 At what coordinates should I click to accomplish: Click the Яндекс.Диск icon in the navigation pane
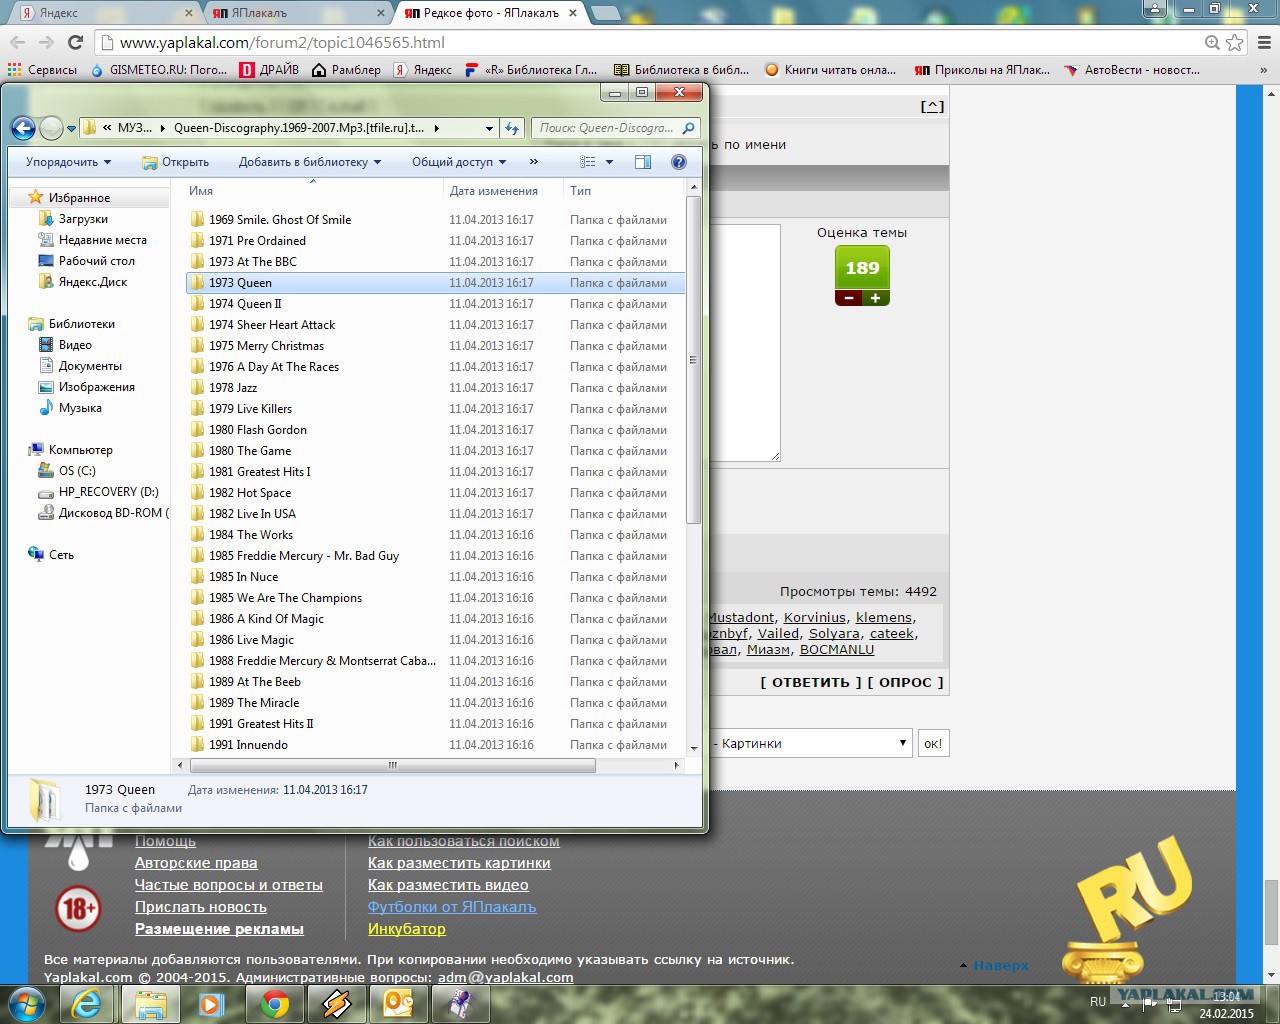45,282
